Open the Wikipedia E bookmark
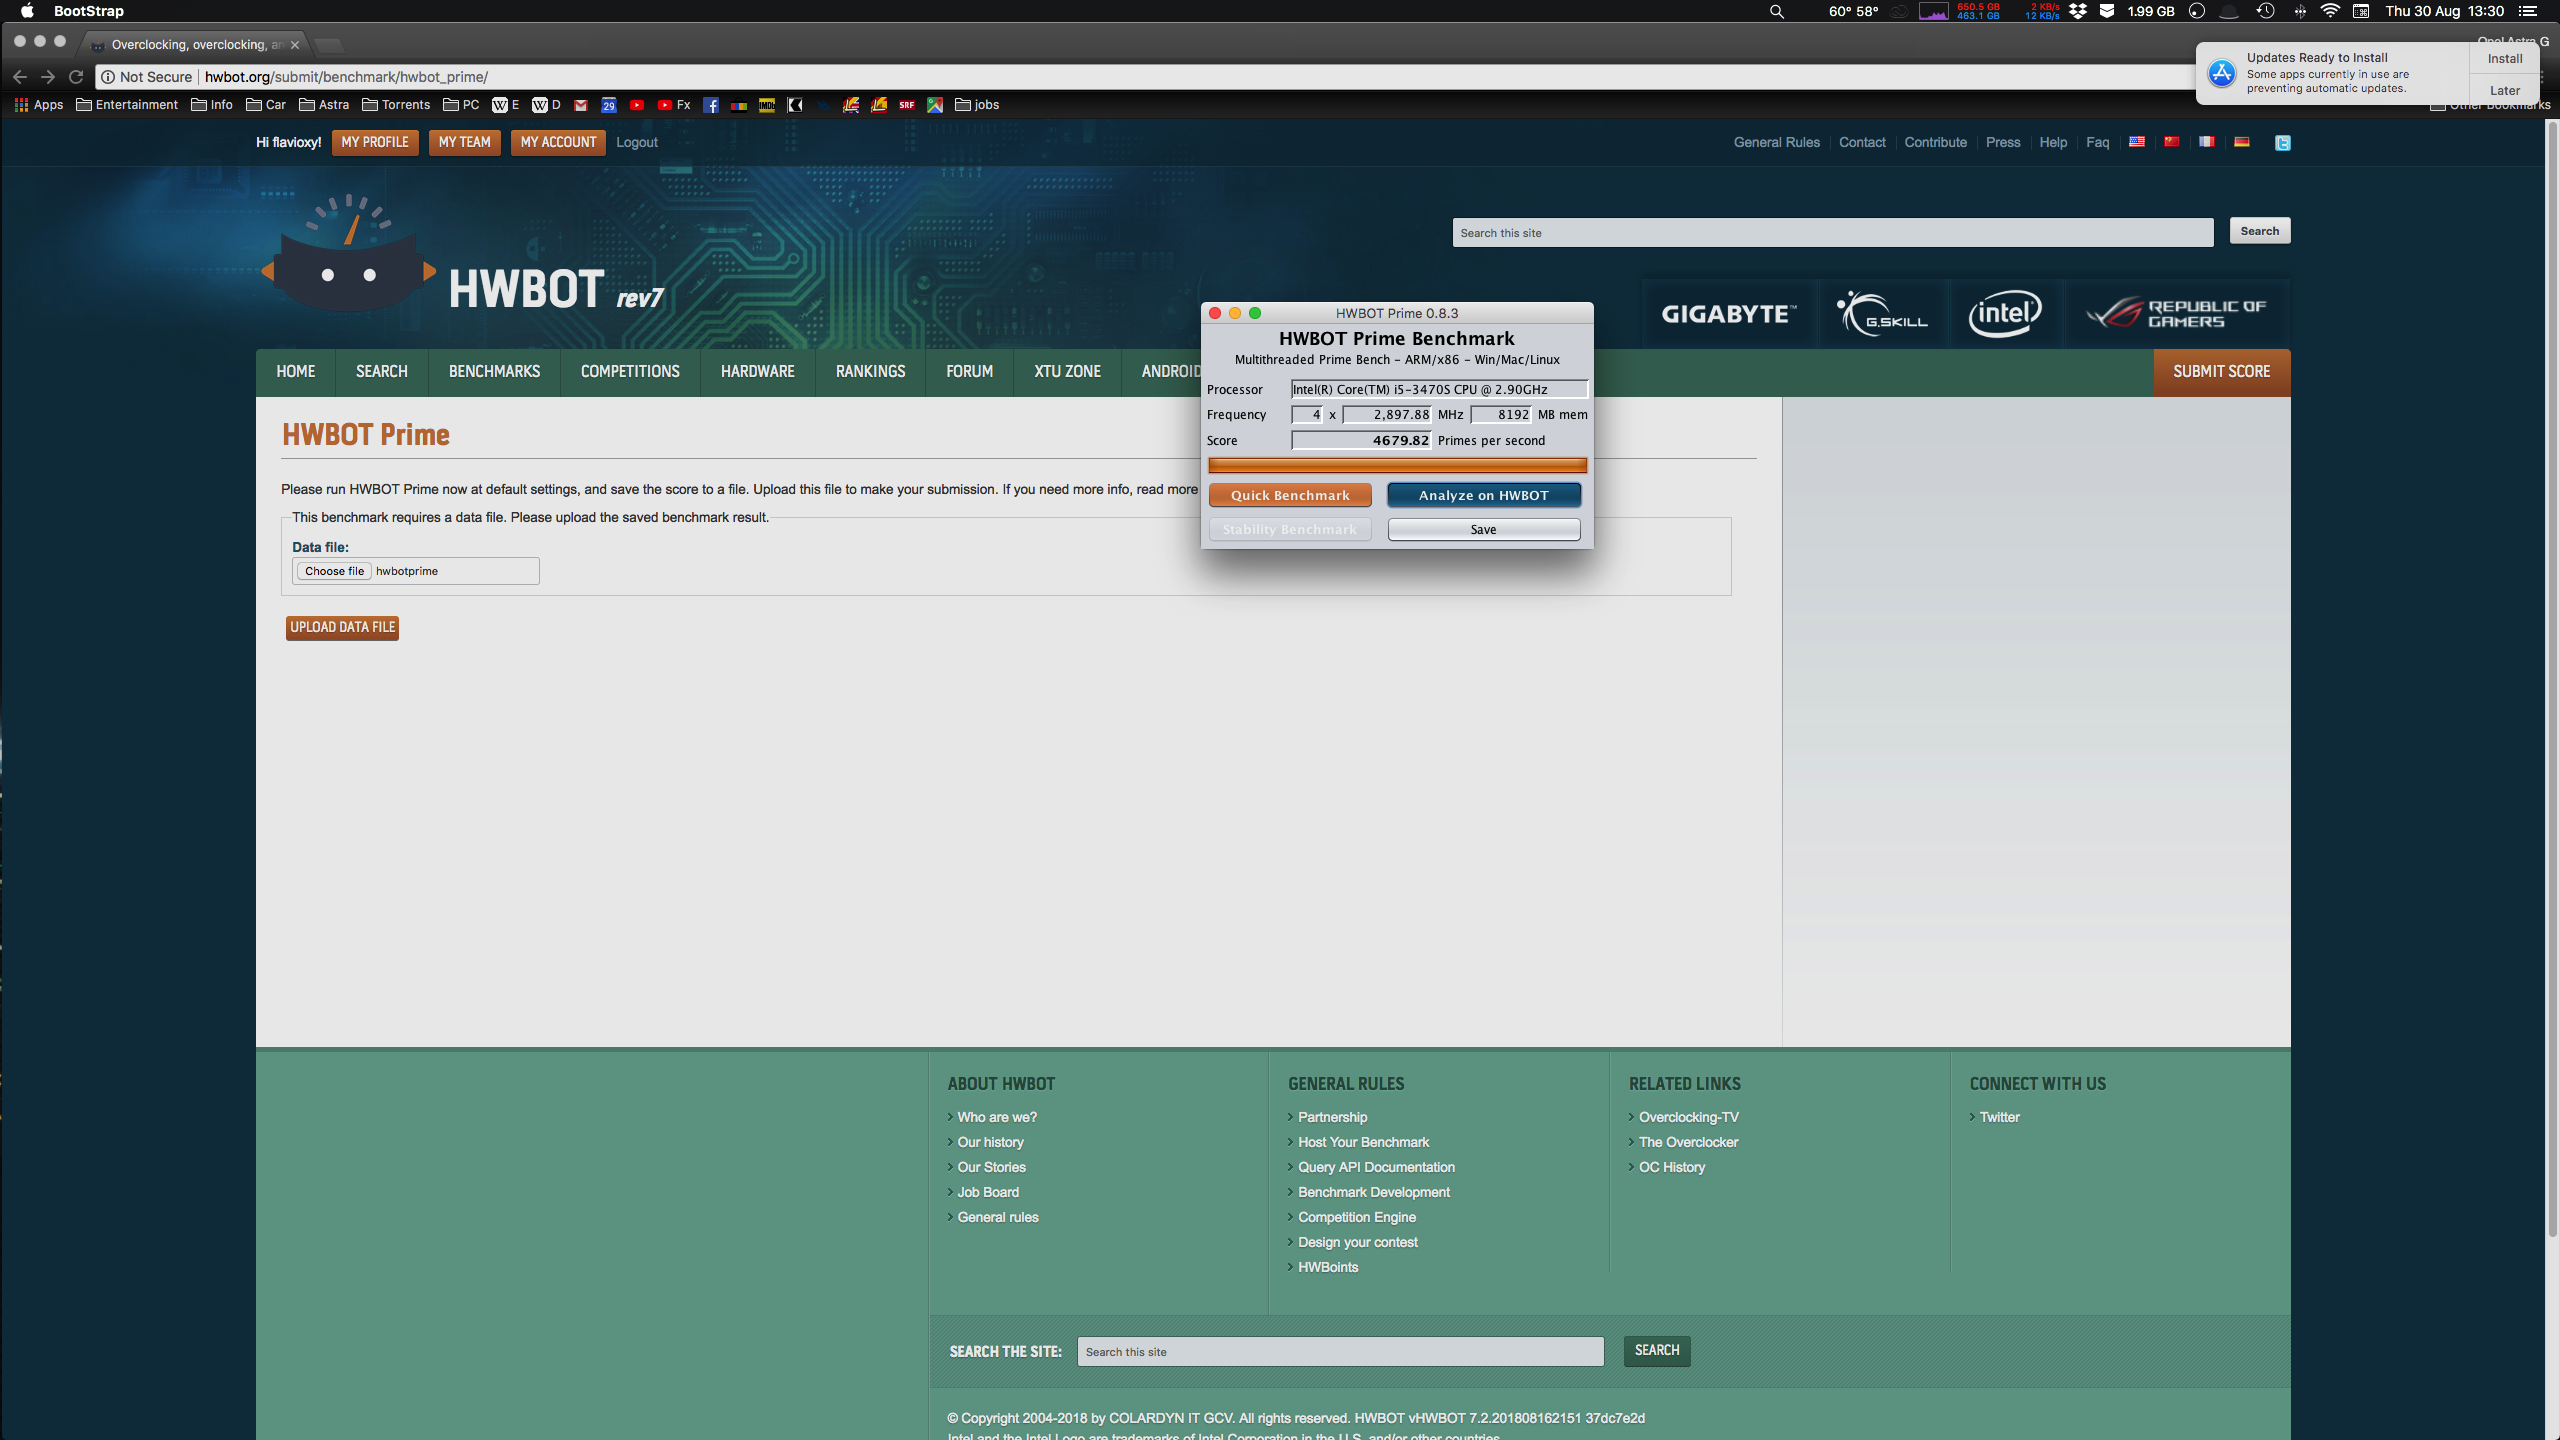 click(x=506, y=105)
